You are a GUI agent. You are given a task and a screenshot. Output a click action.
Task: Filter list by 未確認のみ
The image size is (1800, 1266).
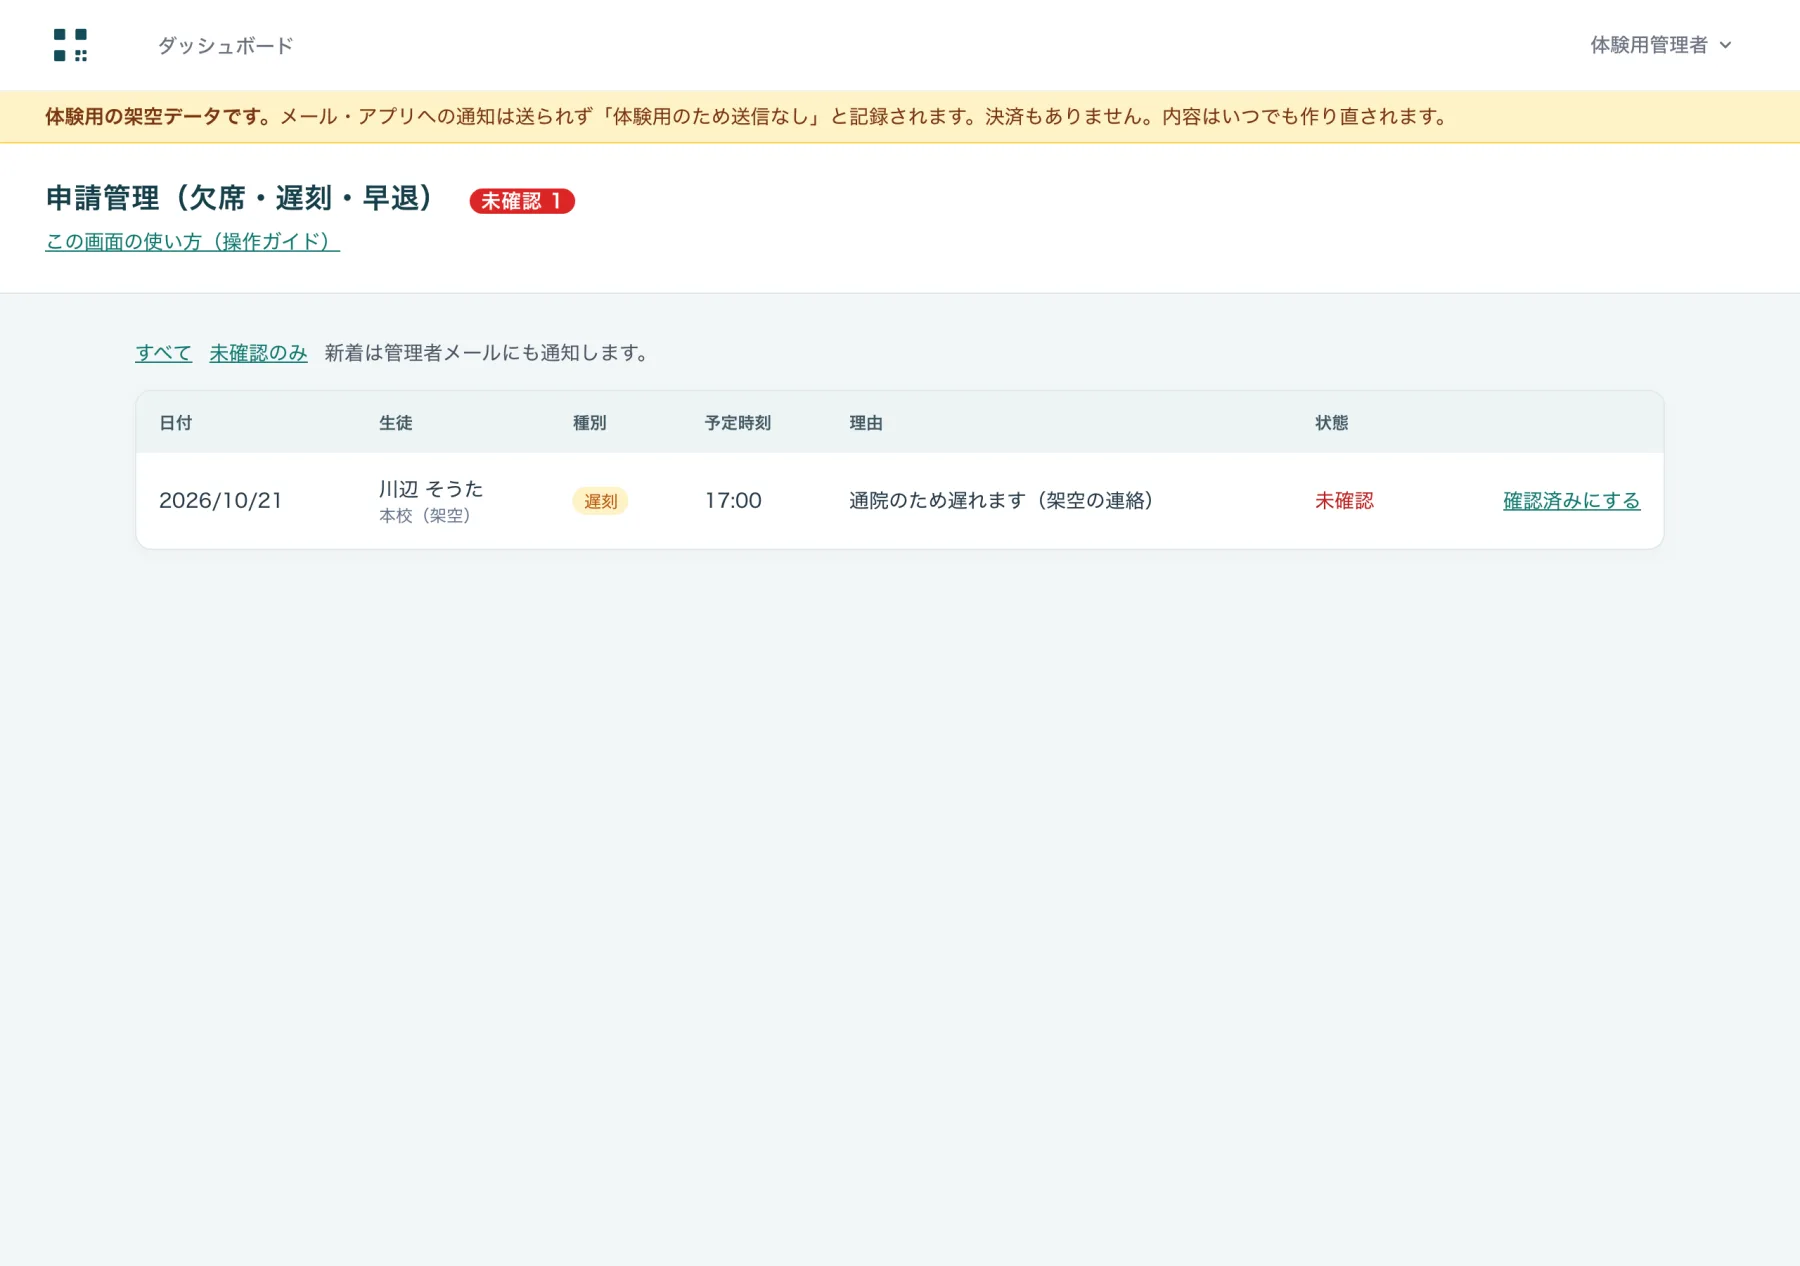tap(258, 353)
